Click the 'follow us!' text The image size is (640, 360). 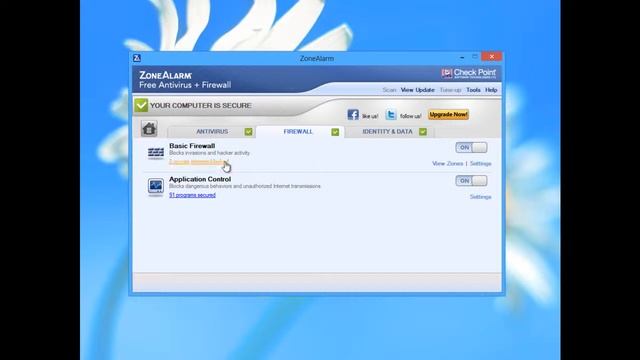(x=410, y=116)
